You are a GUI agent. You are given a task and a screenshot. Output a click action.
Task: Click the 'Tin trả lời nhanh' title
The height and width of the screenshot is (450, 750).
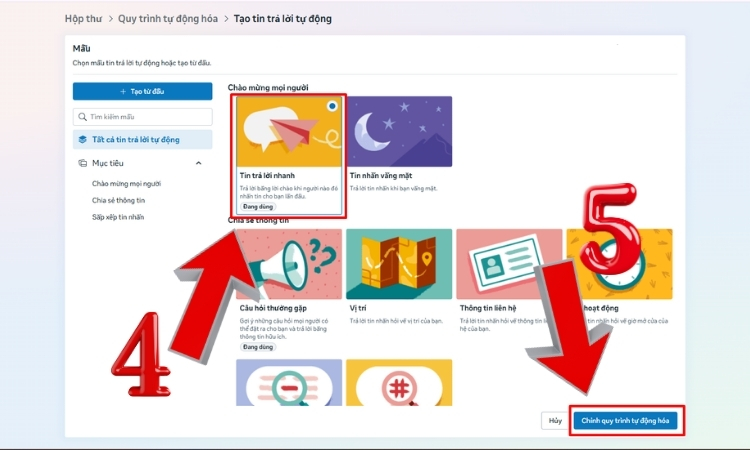click(x=267, y=176)
